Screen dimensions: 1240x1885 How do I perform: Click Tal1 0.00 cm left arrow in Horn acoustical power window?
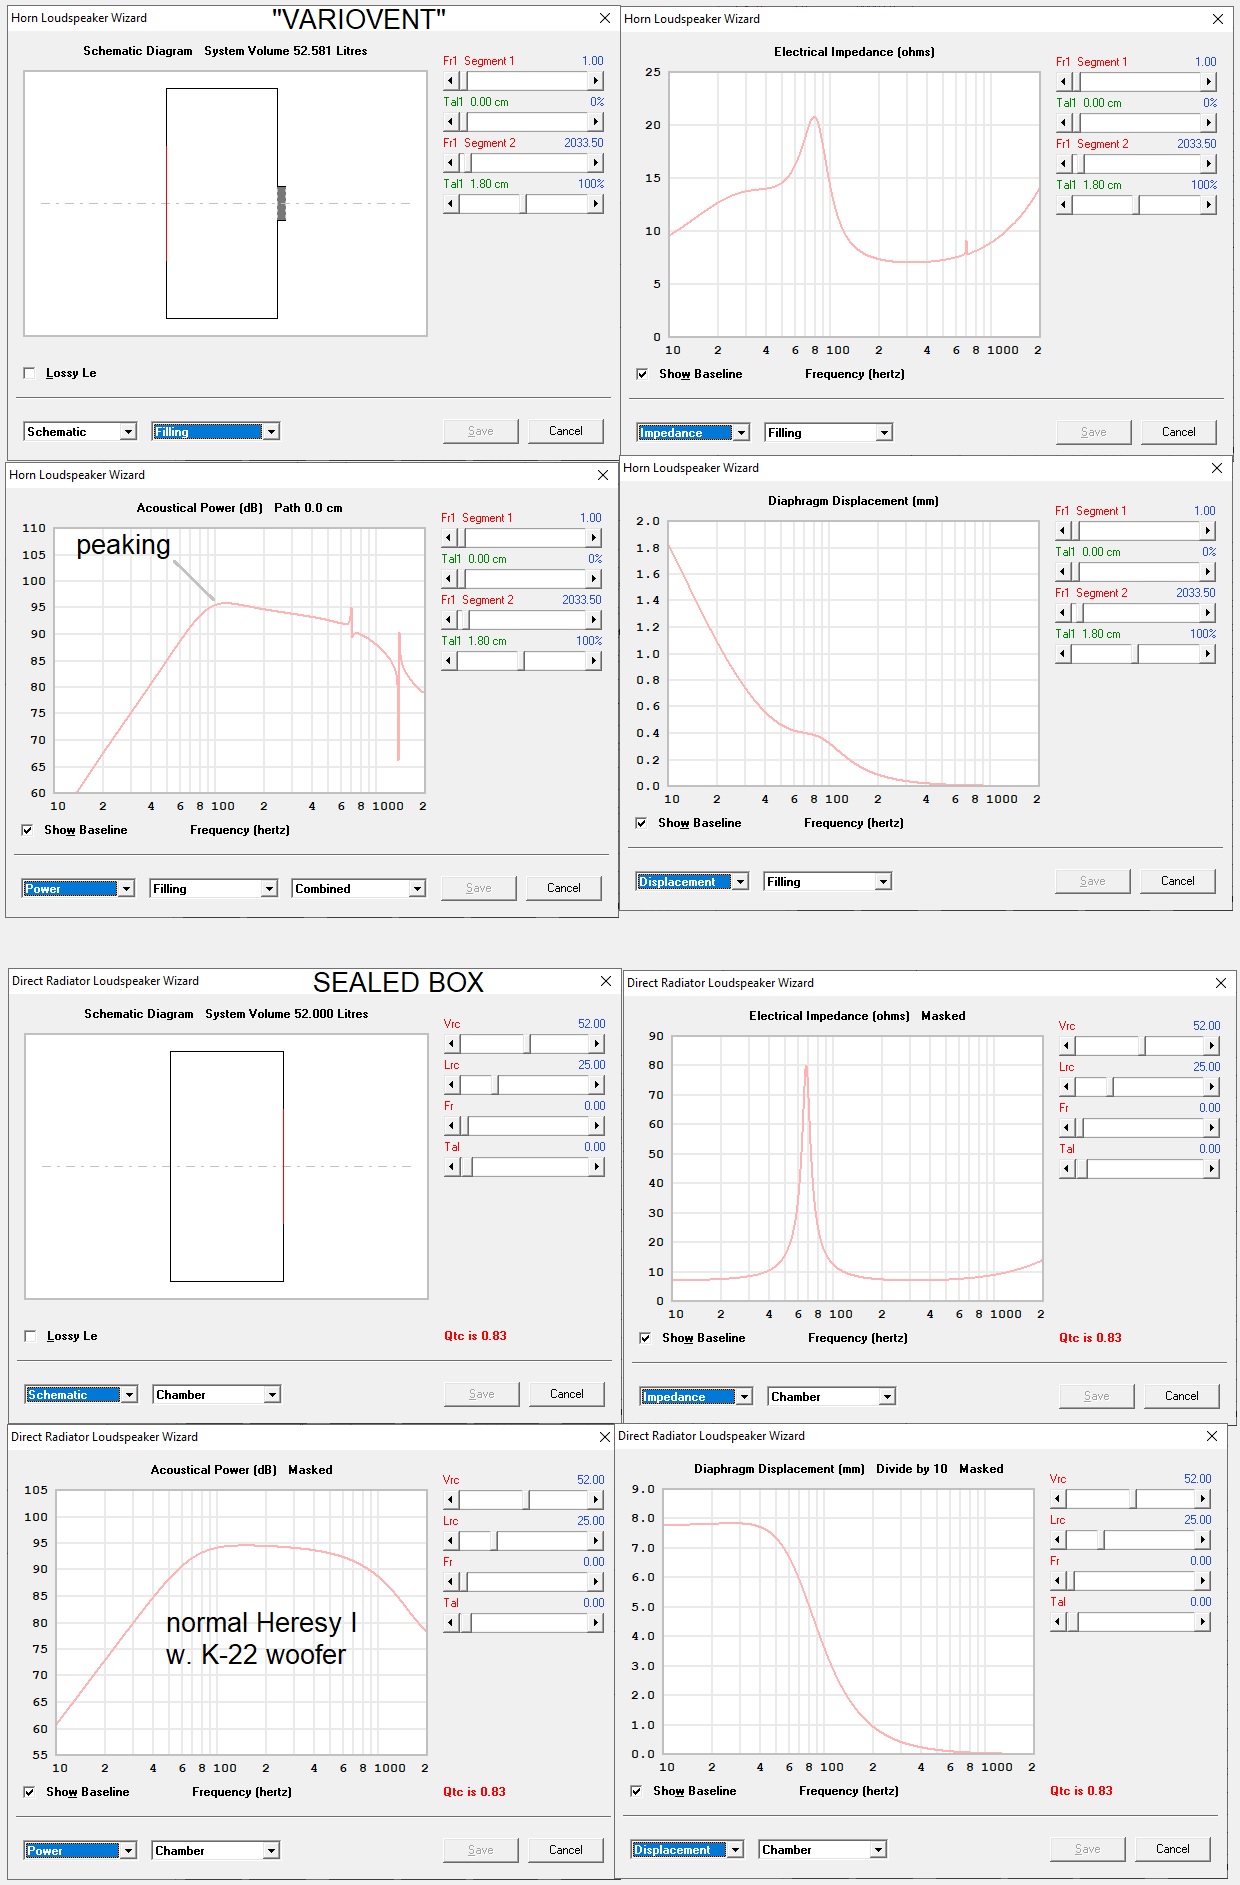[448, 579]
